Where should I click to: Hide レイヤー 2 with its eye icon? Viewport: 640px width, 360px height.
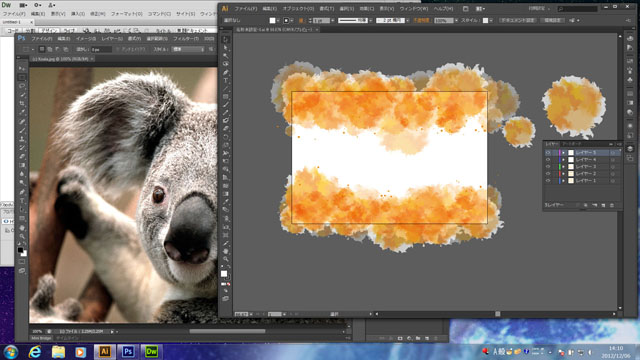(x=548, y=173)
